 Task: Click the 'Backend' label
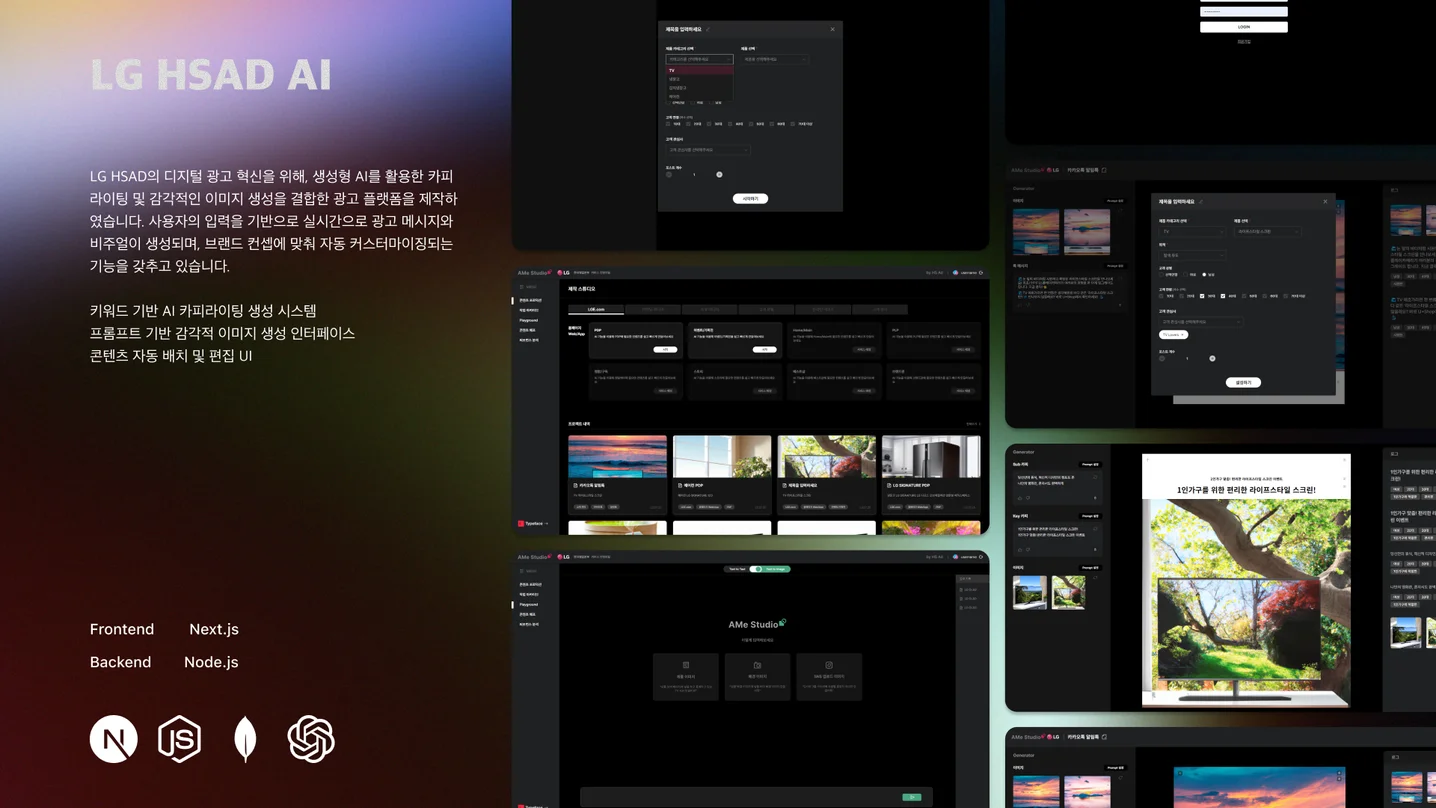120,662
